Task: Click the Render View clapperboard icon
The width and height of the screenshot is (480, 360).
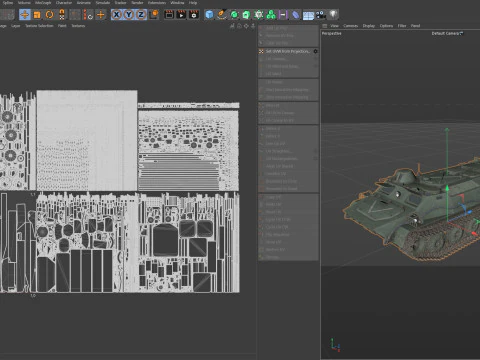Action: [x=169, y=15]
